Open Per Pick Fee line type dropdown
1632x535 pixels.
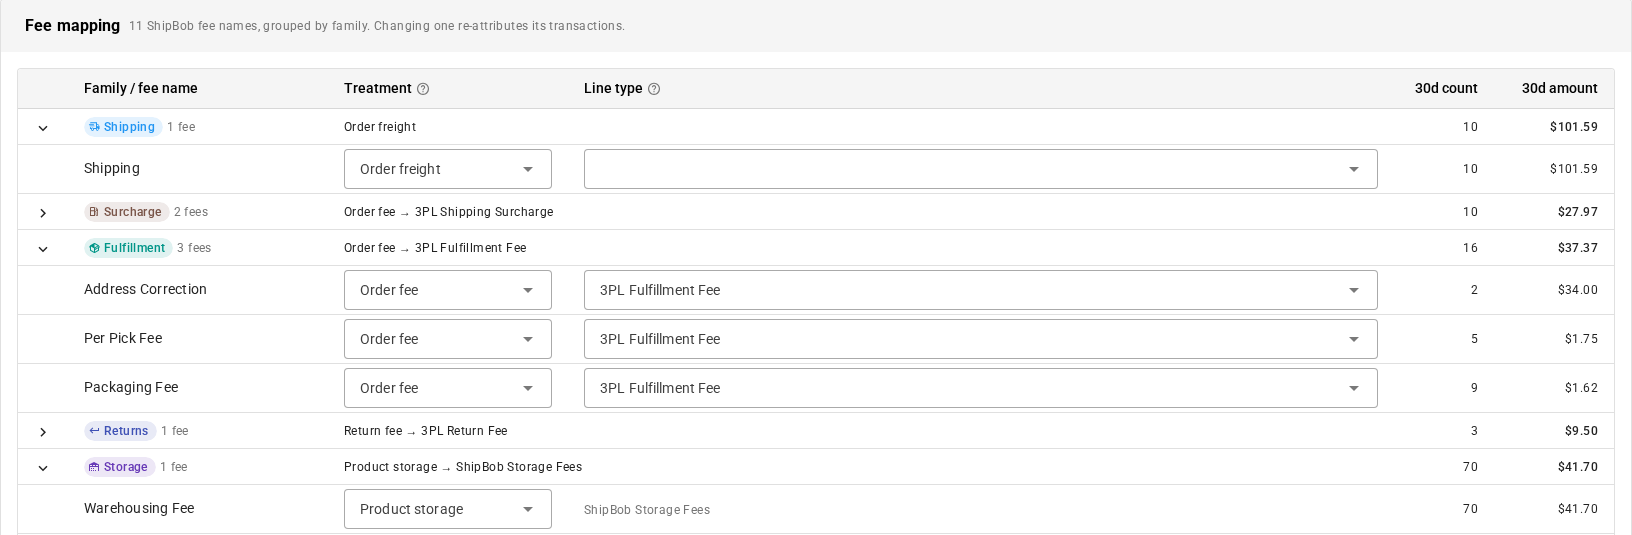(x=981, y=339)
